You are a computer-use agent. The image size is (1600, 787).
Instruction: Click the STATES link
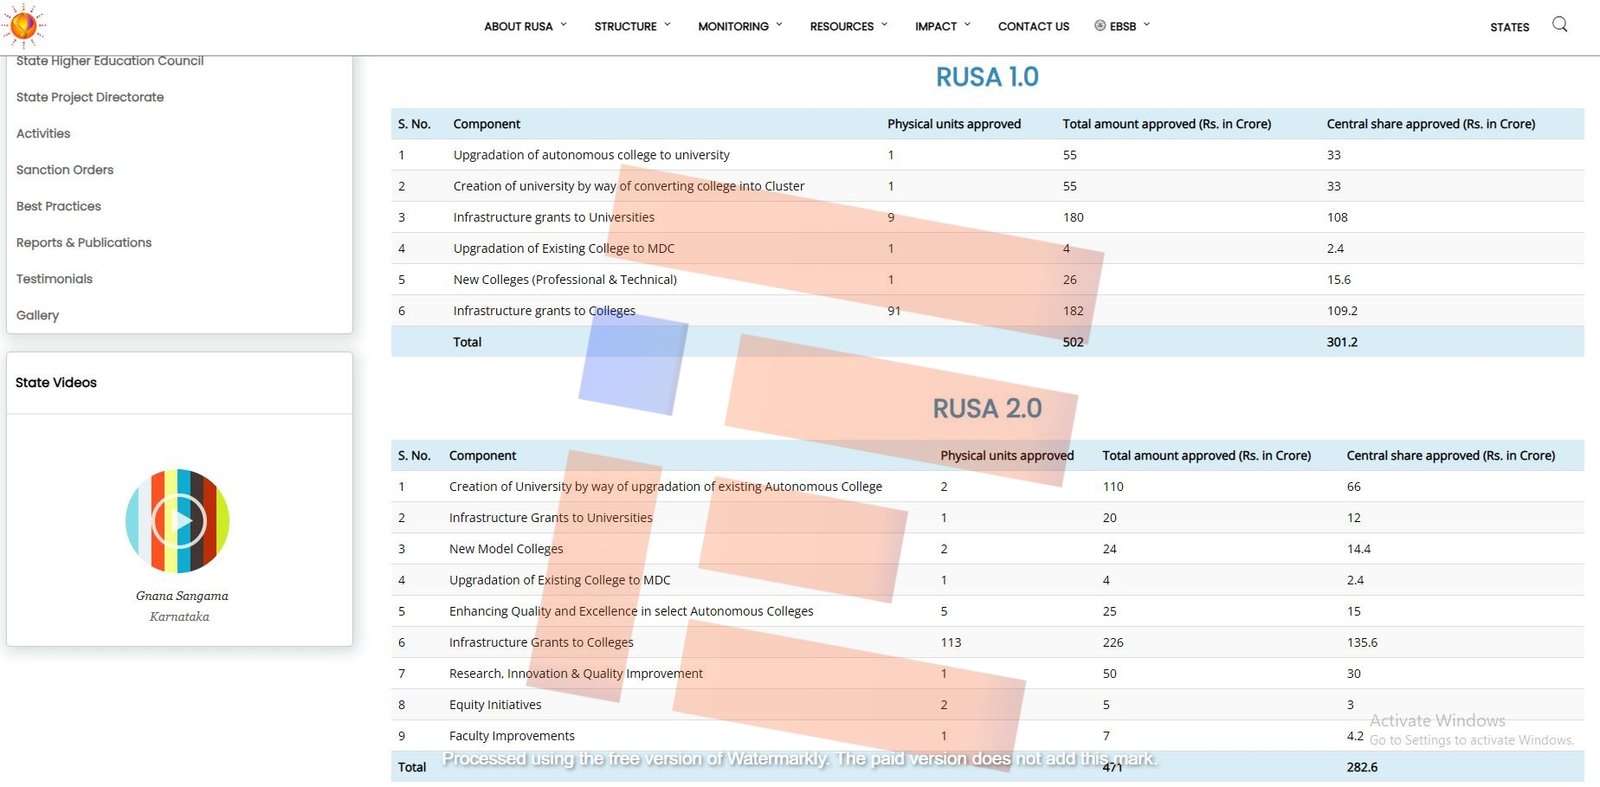[1509, 27]
